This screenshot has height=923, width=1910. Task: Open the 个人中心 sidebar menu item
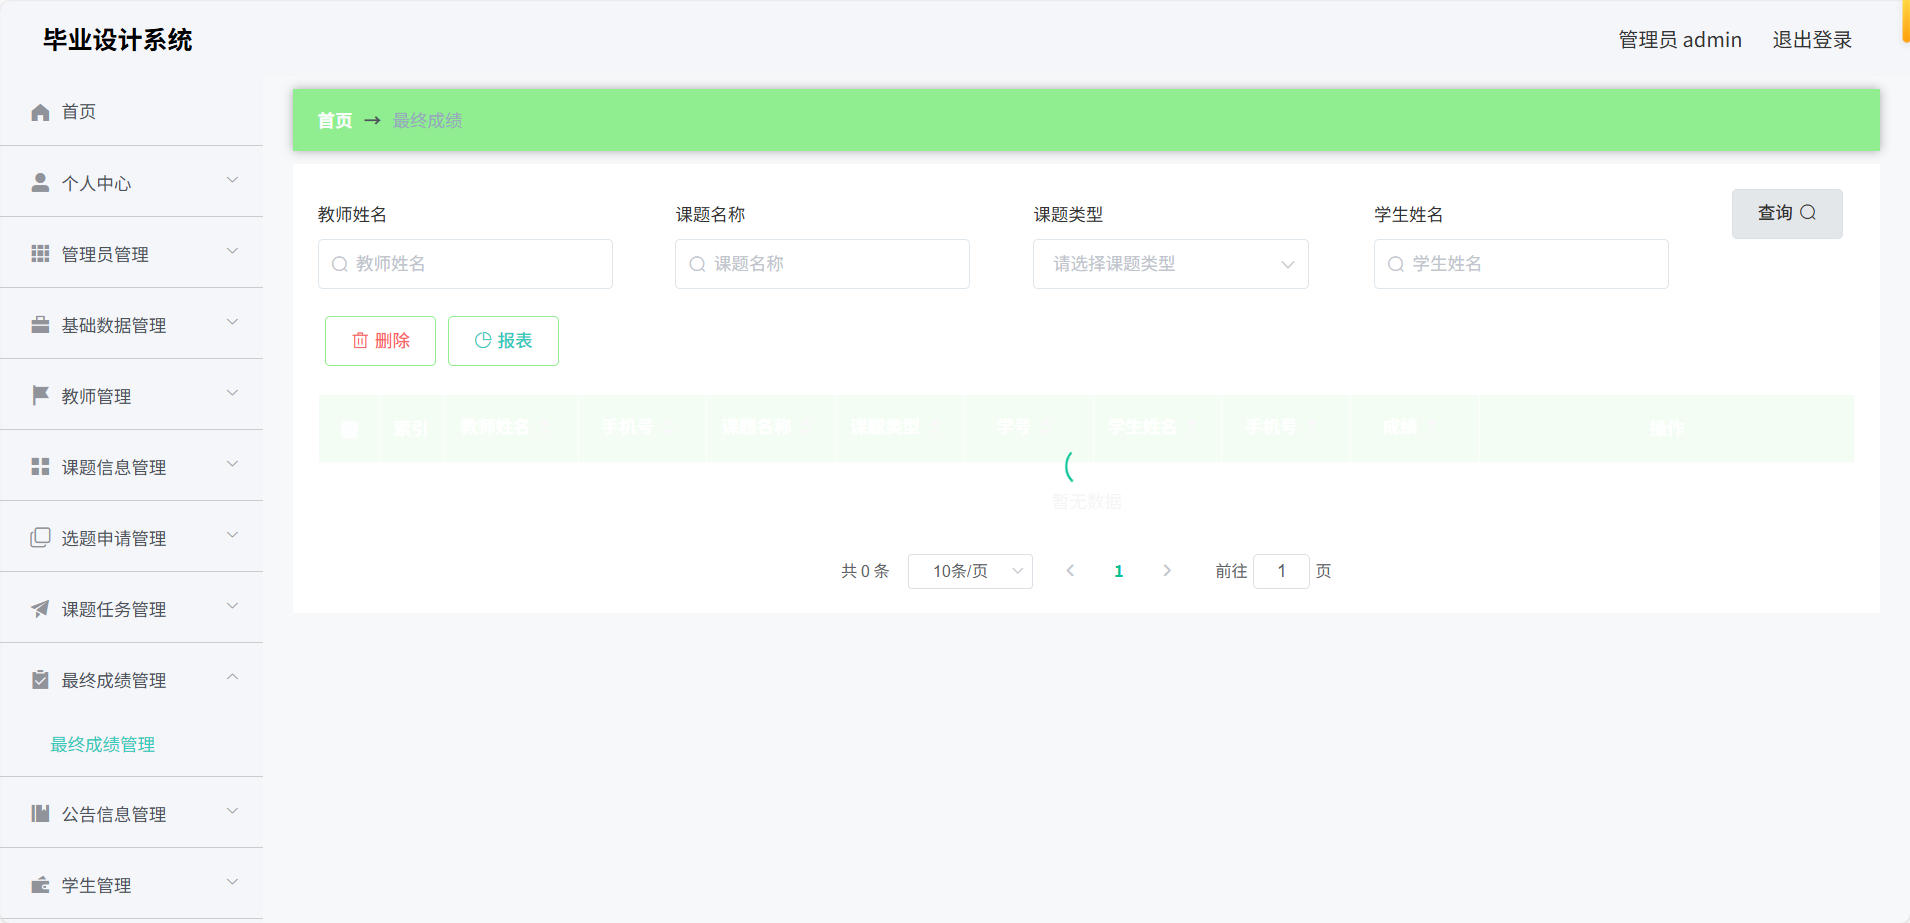131,183
